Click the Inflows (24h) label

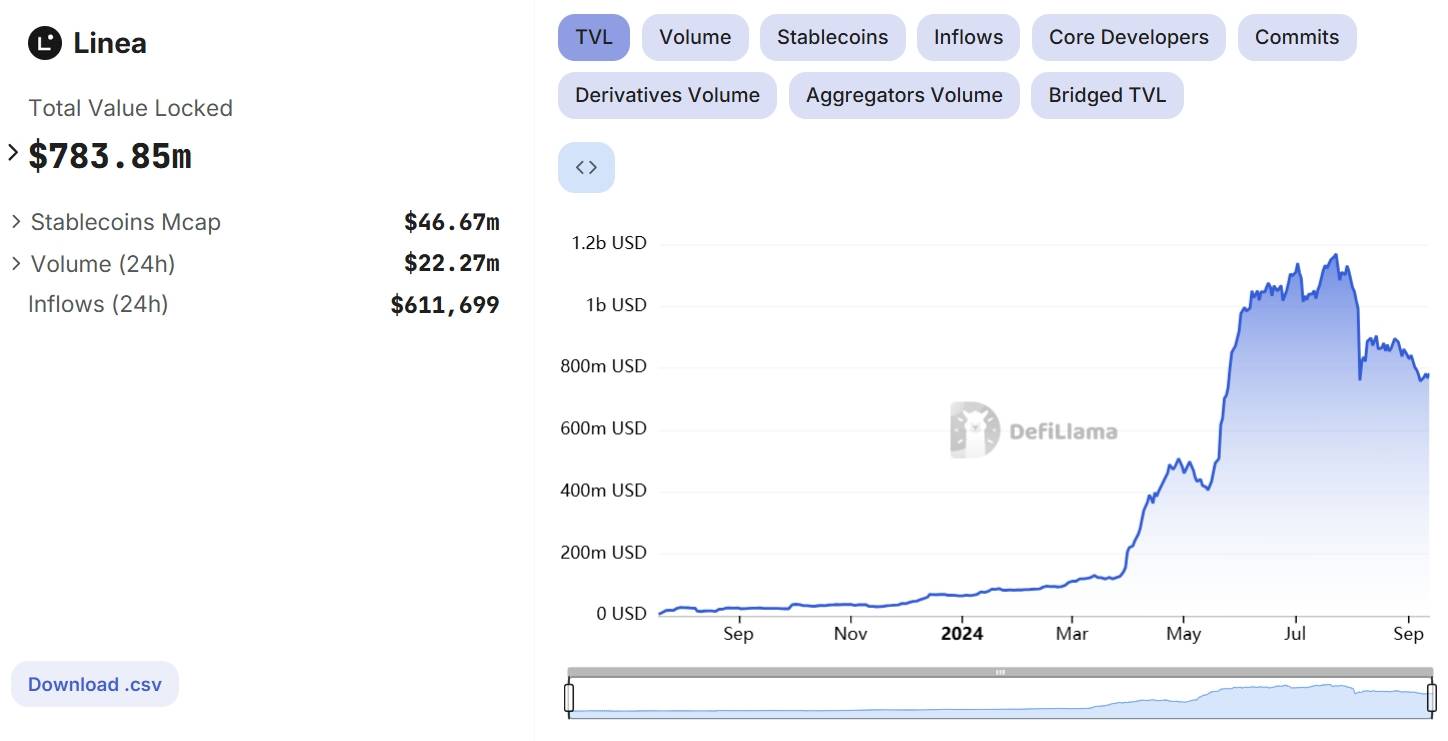98,304
